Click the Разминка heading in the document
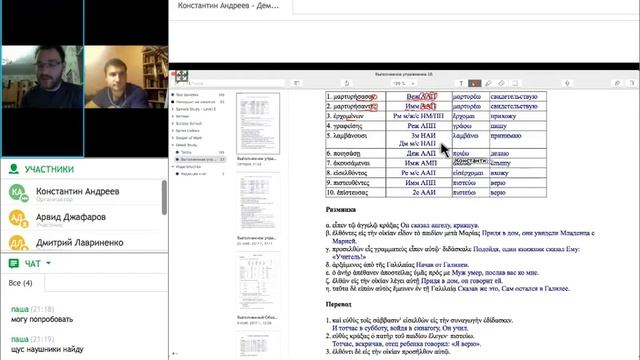 (x=341, y=209)
